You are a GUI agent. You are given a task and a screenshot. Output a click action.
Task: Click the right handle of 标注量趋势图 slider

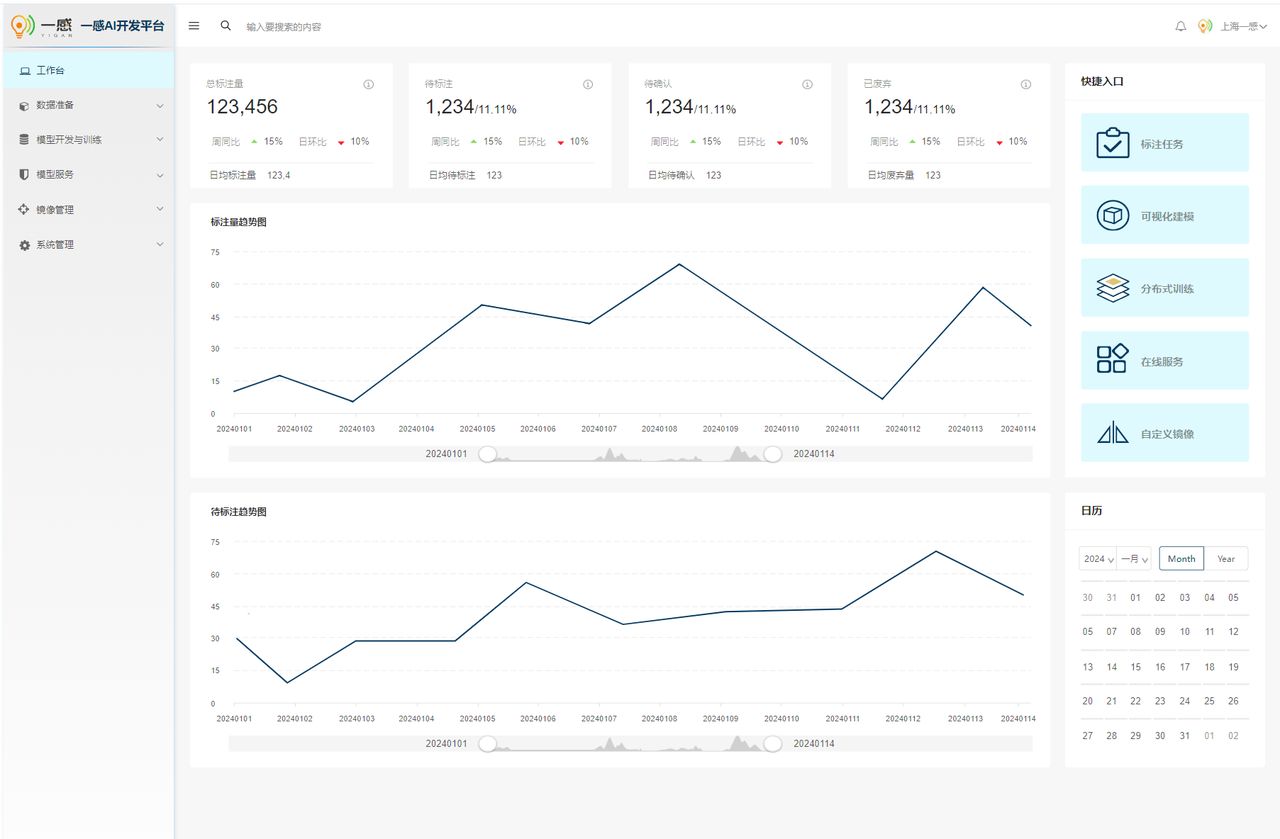(x=773, y=454)
